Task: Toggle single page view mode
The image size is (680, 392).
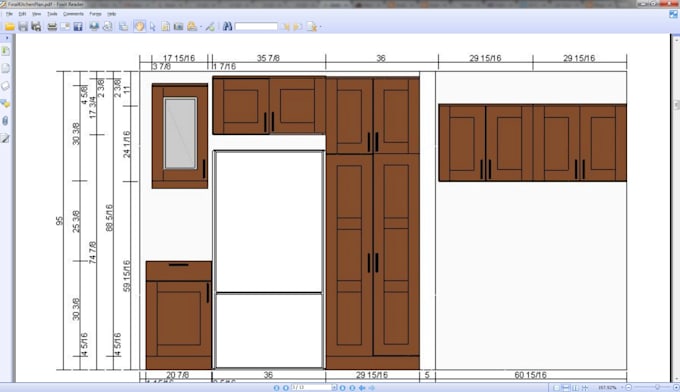Action: [556, 388]
